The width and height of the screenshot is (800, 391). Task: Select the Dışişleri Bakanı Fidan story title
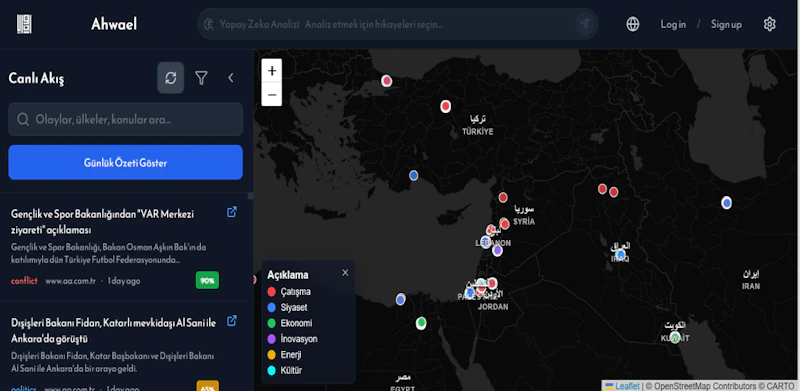pyautogui.click(x=113, y=331)
